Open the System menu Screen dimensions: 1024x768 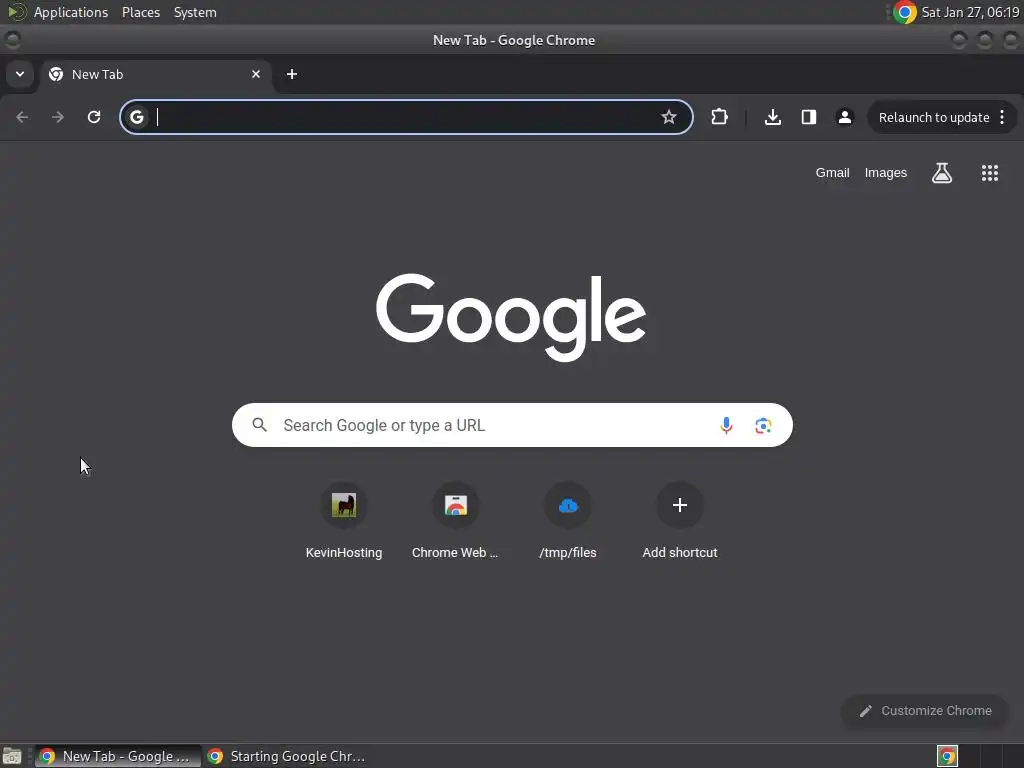coord(195,12)
